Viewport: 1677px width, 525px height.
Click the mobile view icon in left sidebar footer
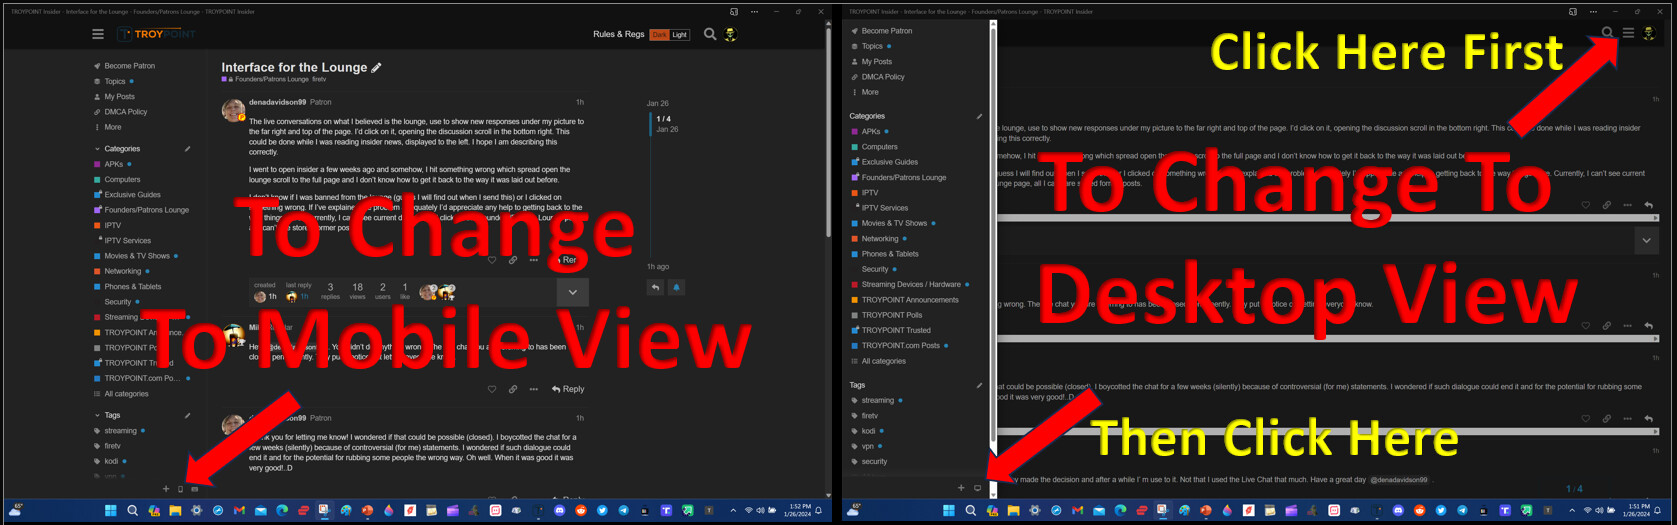click(x=180, y=489)
